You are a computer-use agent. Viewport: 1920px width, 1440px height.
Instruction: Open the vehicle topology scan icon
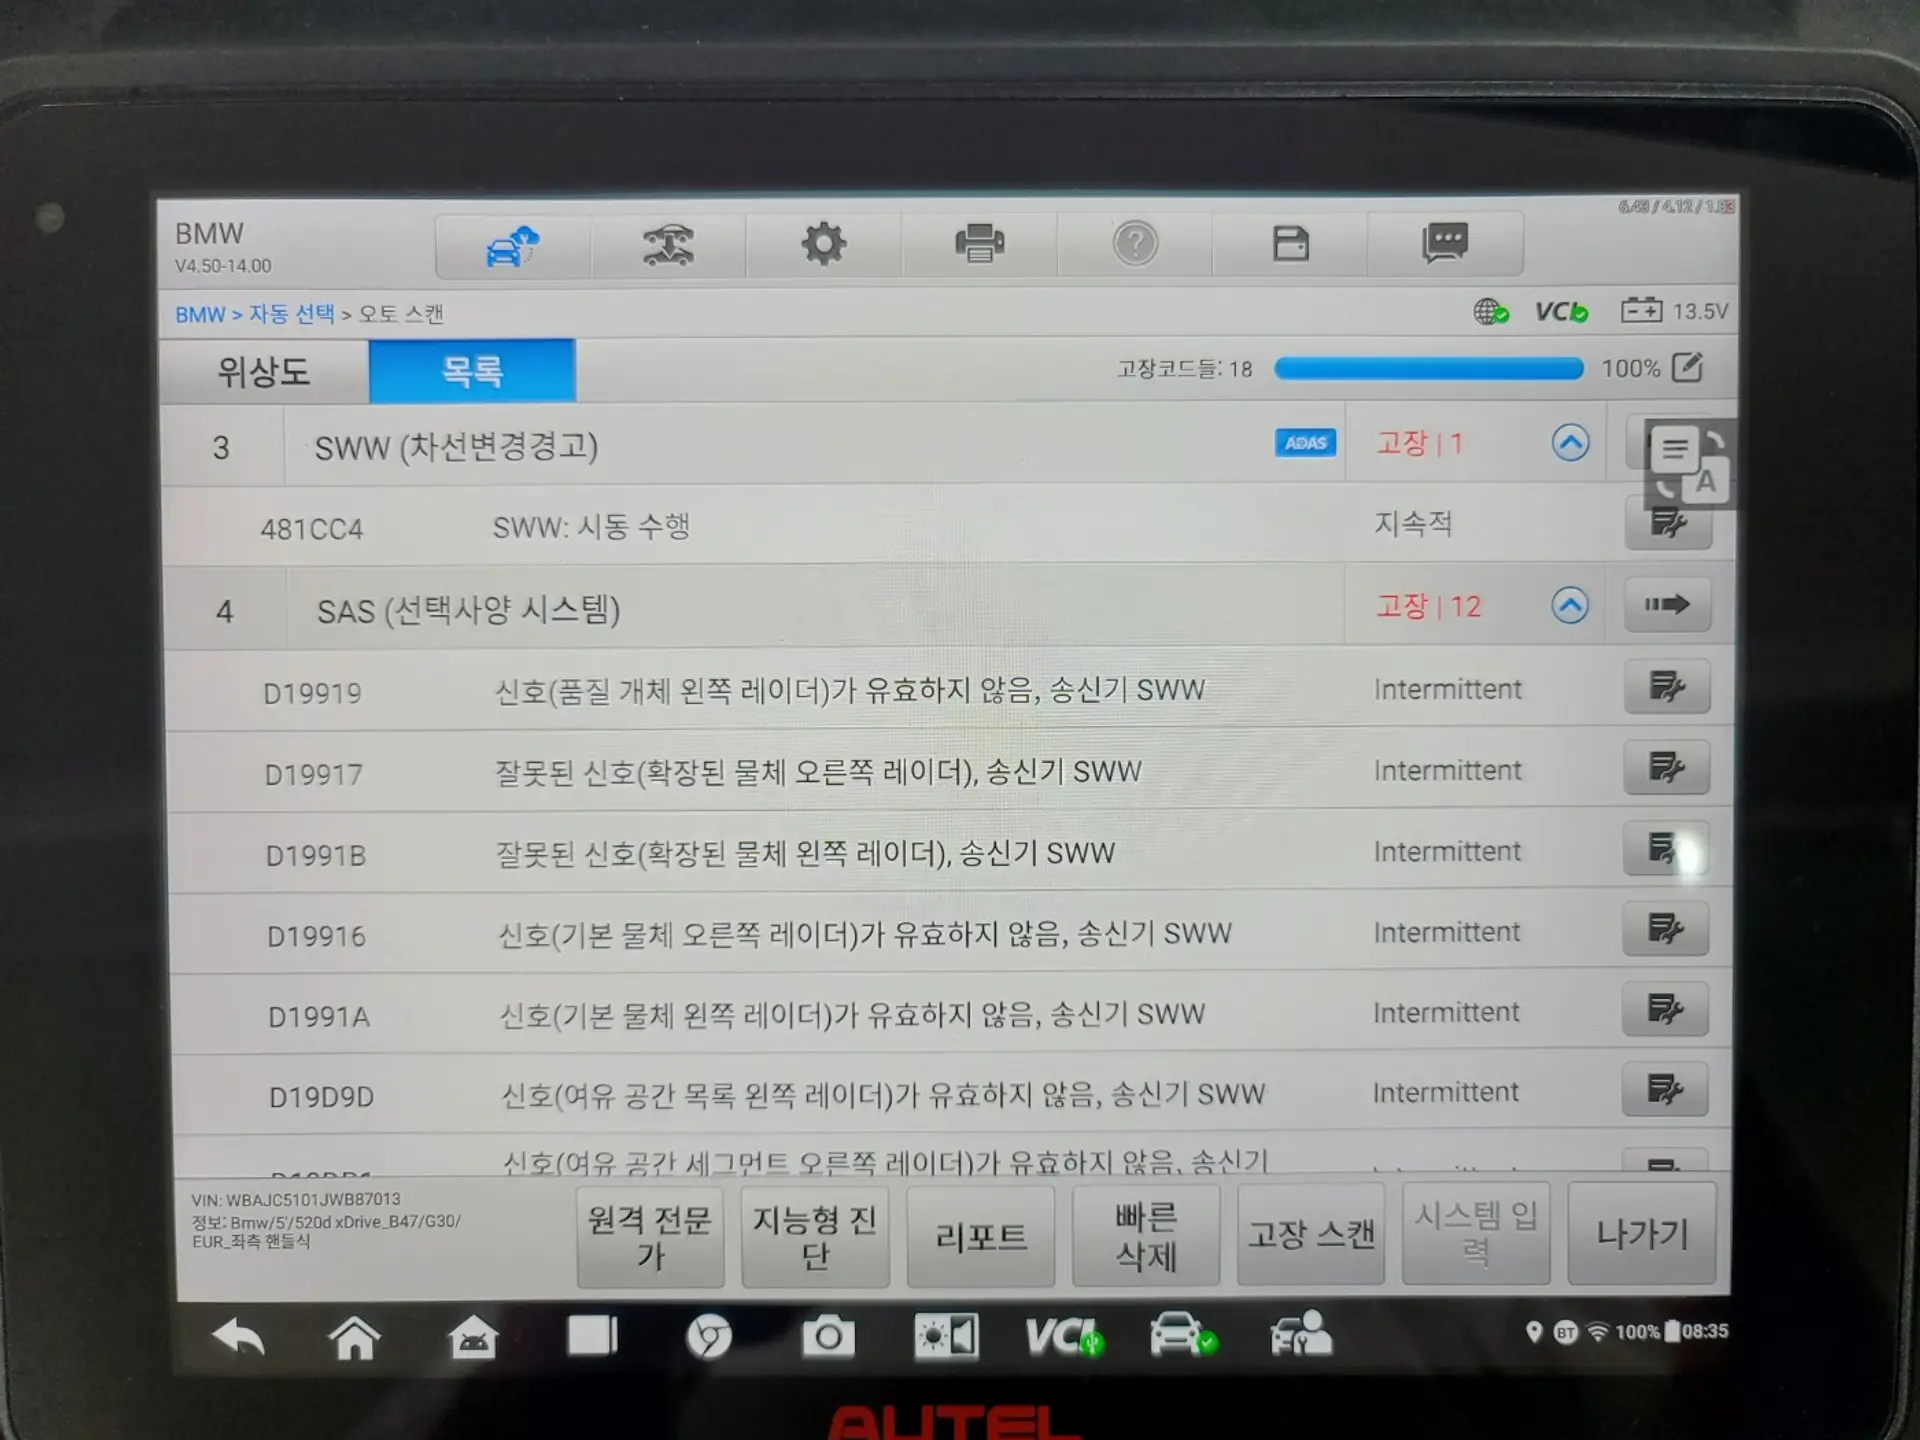pyautogui.click(x=668, y=245)
